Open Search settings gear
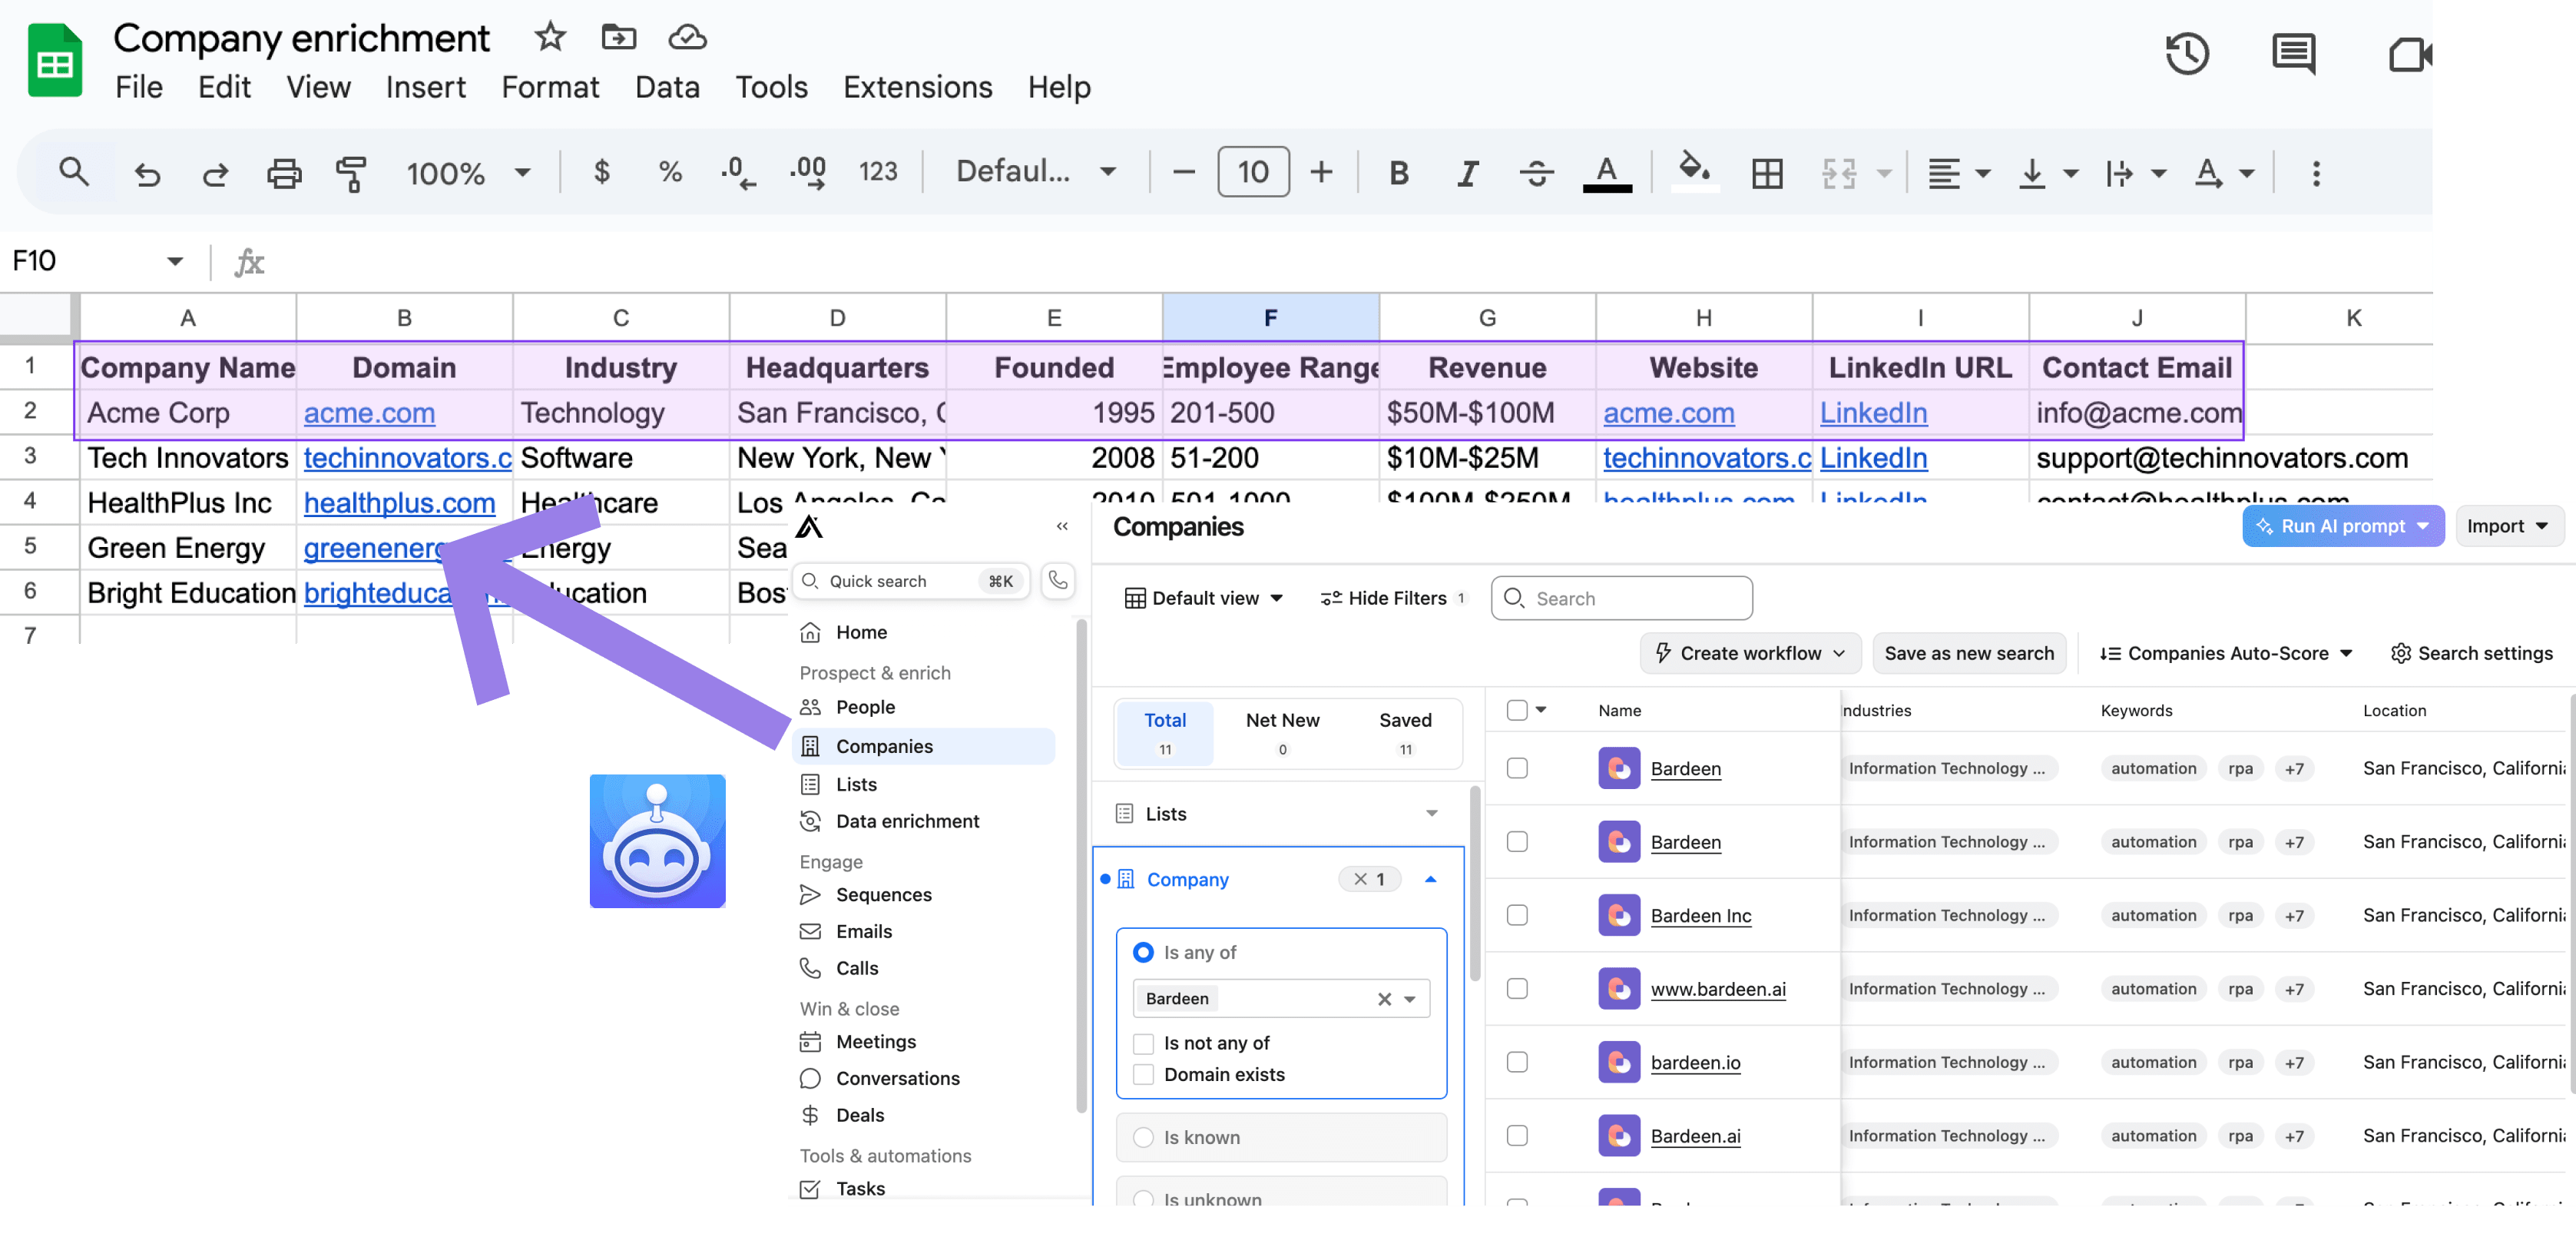Screen dimensions: 2576x1247 click(2471, 653)
